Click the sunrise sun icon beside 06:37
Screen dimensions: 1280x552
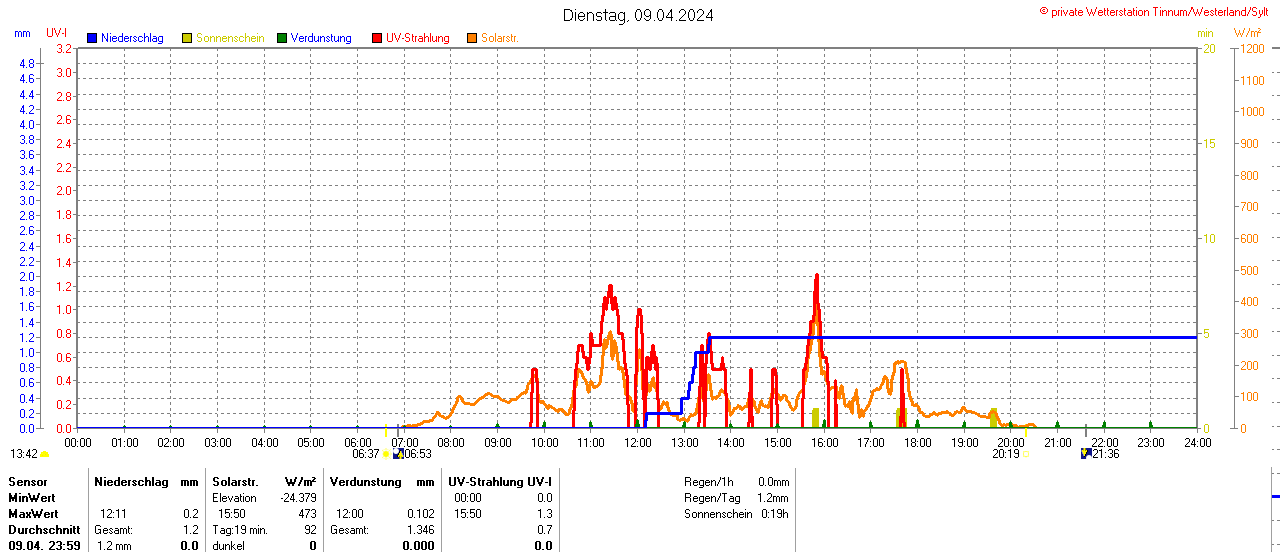coord(387,454)
